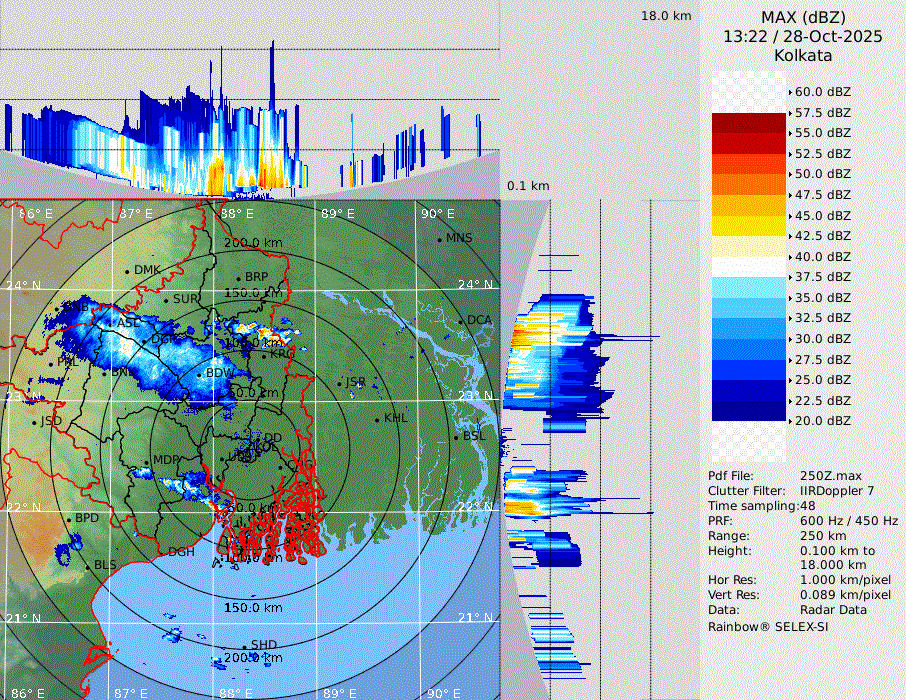Select the SHD station marker
The height and width of the screenshot is (700, 906).
pos(244,646)
